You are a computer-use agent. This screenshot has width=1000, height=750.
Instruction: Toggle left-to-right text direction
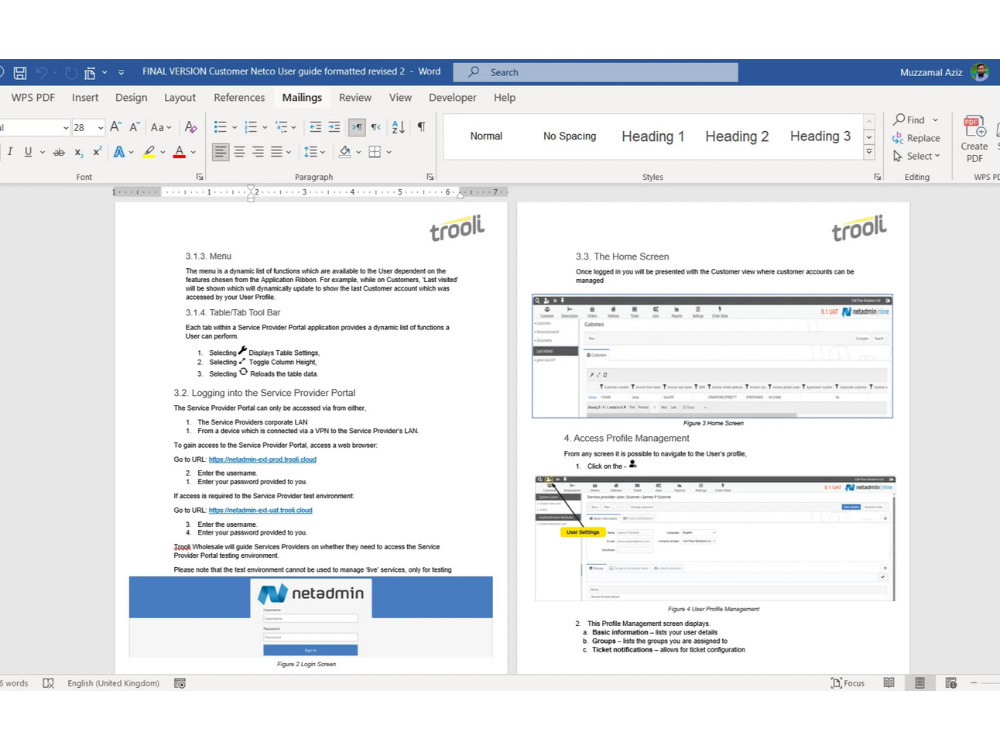click(x=357, y=127)
